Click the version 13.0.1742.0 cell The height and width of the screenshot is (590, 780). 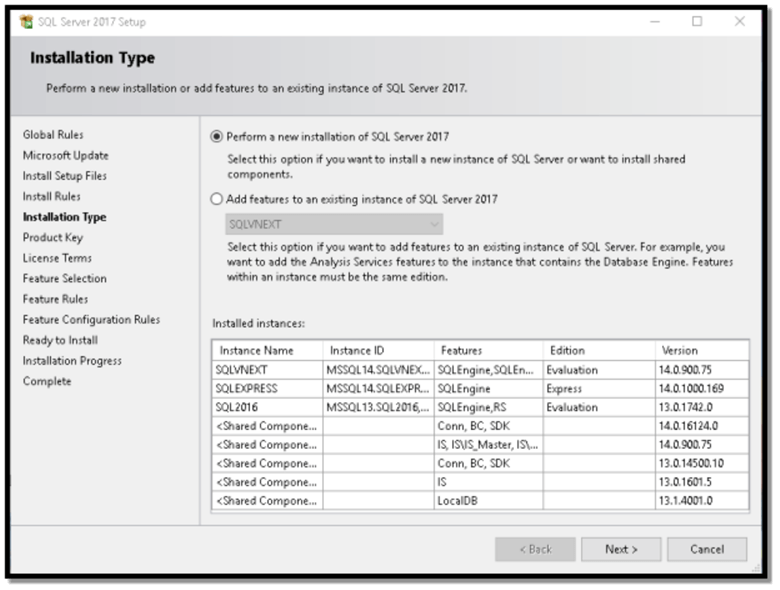tap(702, 407)
